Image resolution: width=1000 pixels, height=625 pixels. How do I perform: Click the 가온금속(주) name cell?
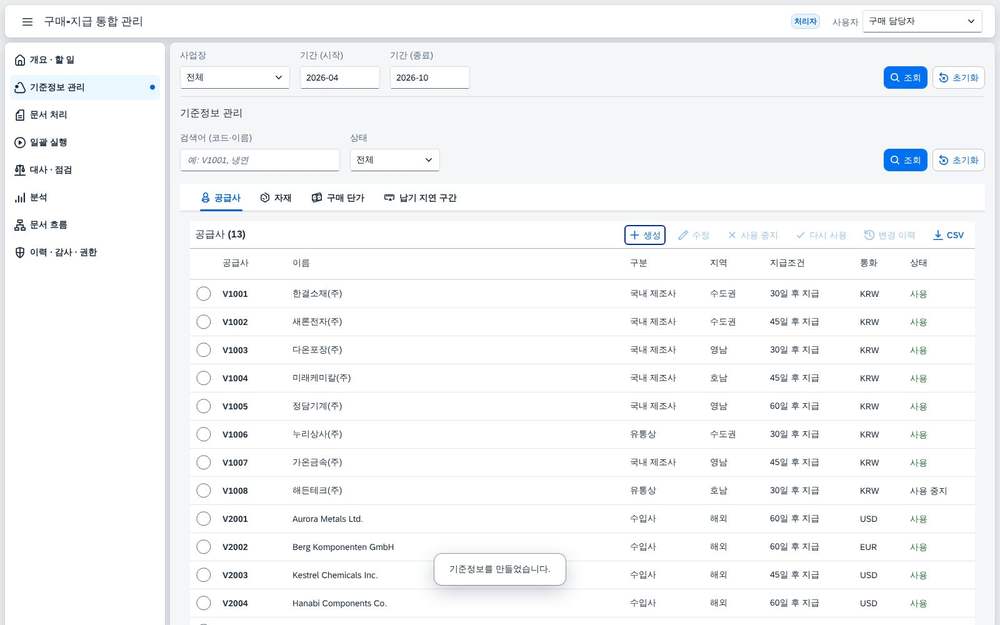317,462
